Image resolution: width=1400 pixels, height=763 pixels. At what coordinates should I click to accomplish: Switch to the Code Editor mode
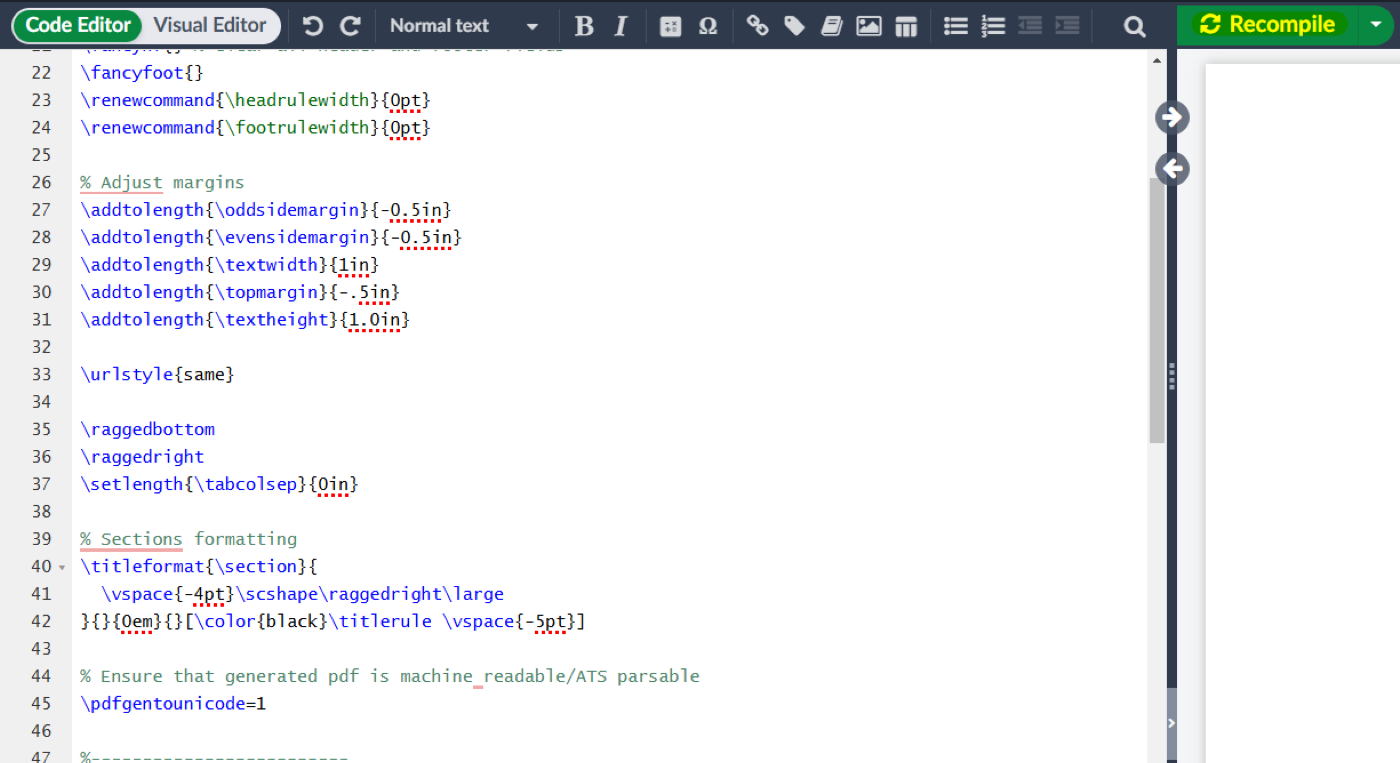pos(79,25)
